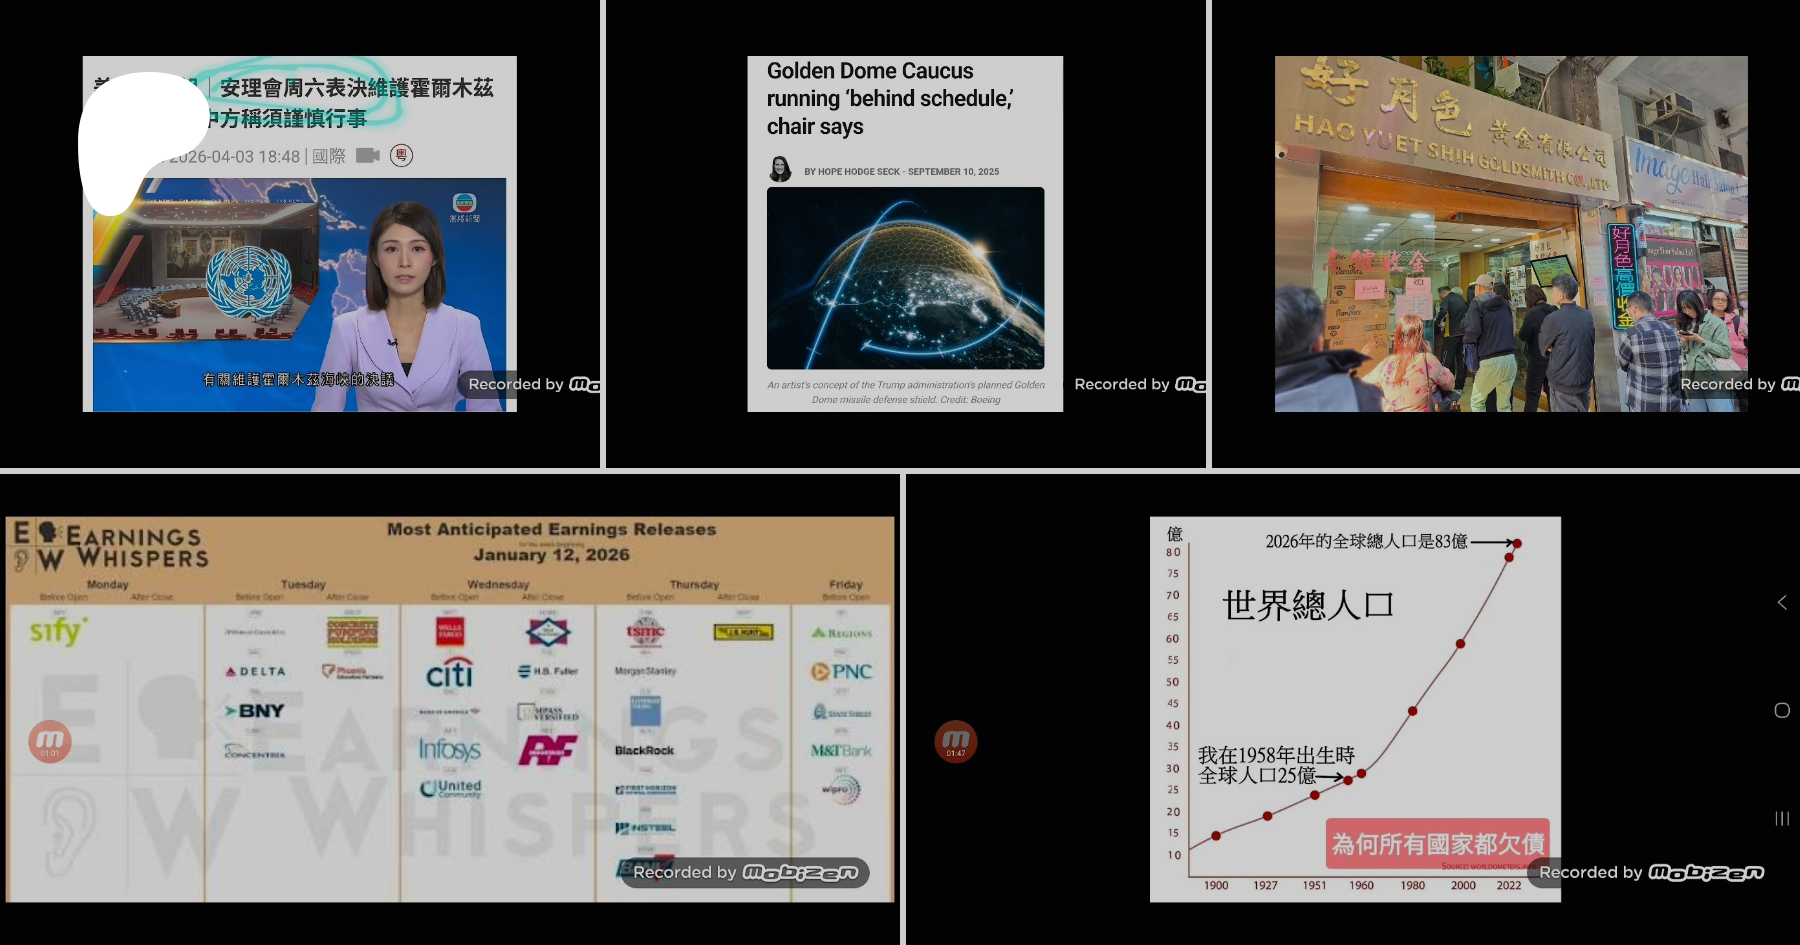Tap the Mobizen bubble showing 01:47
The image size is (1800, 945).
(955, 741)
